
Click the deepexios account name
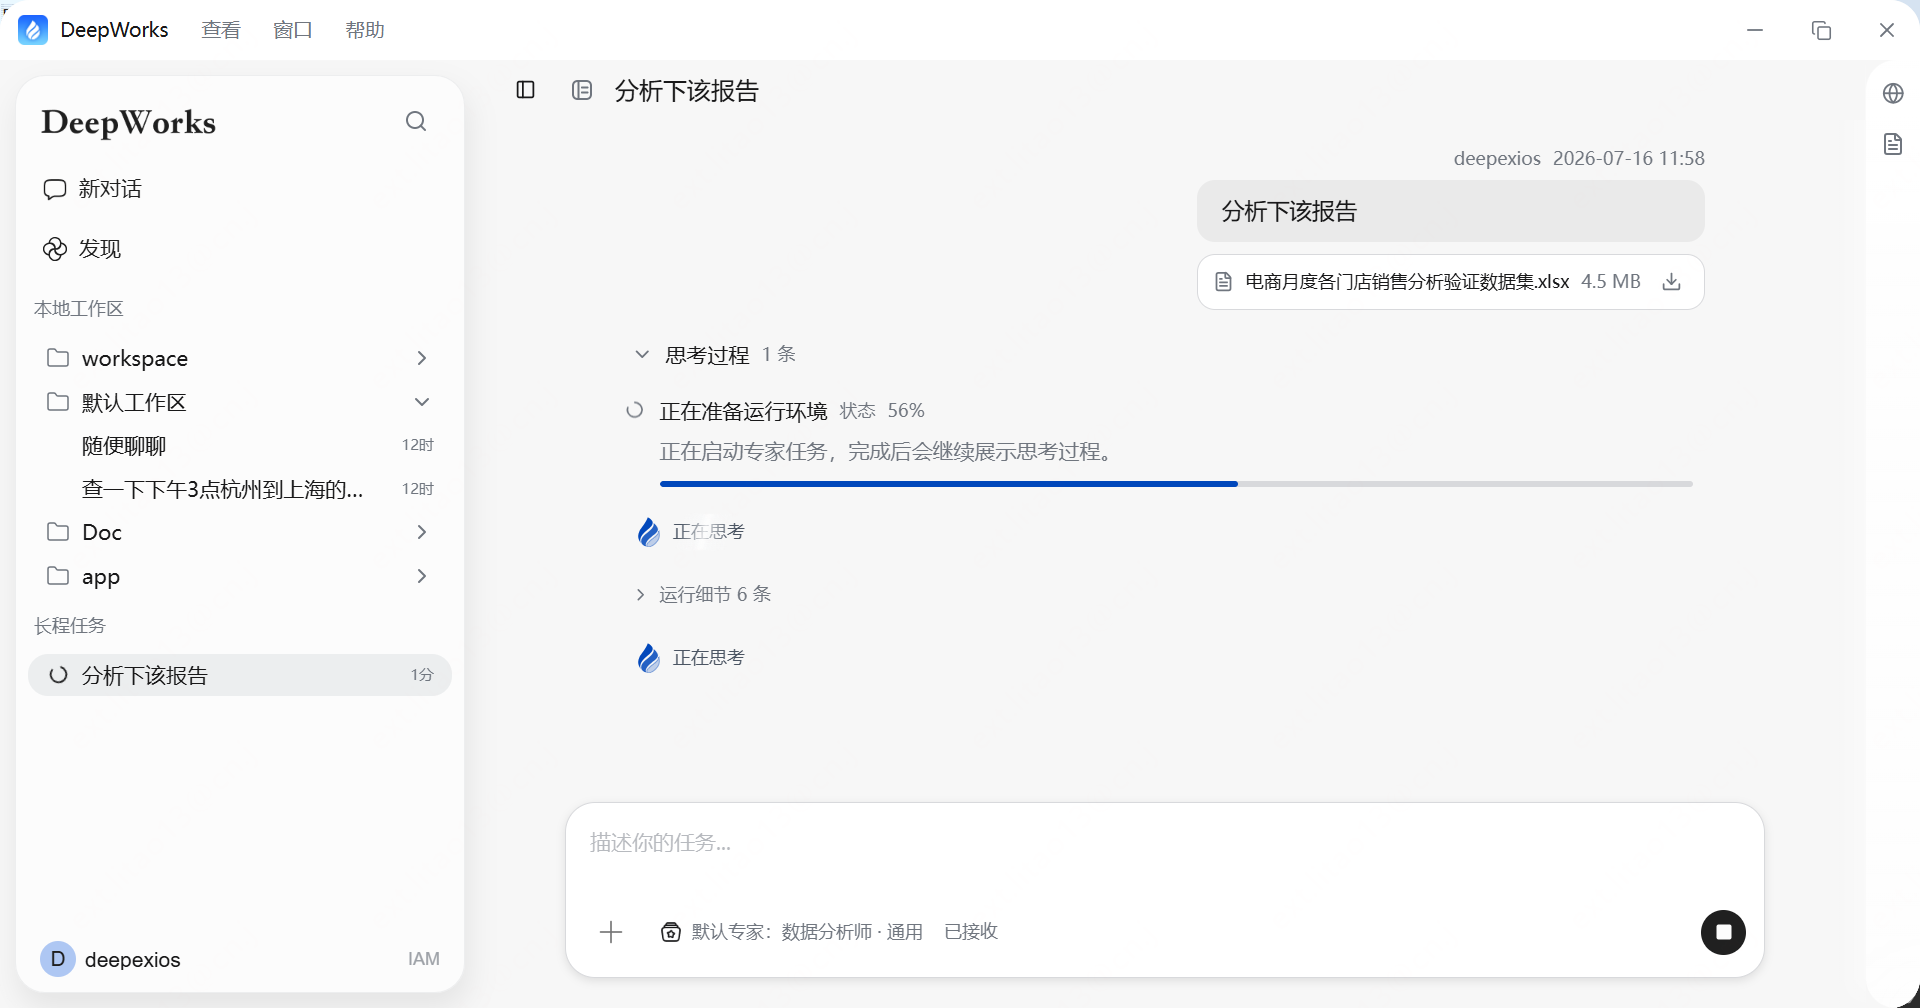point(132,960)
